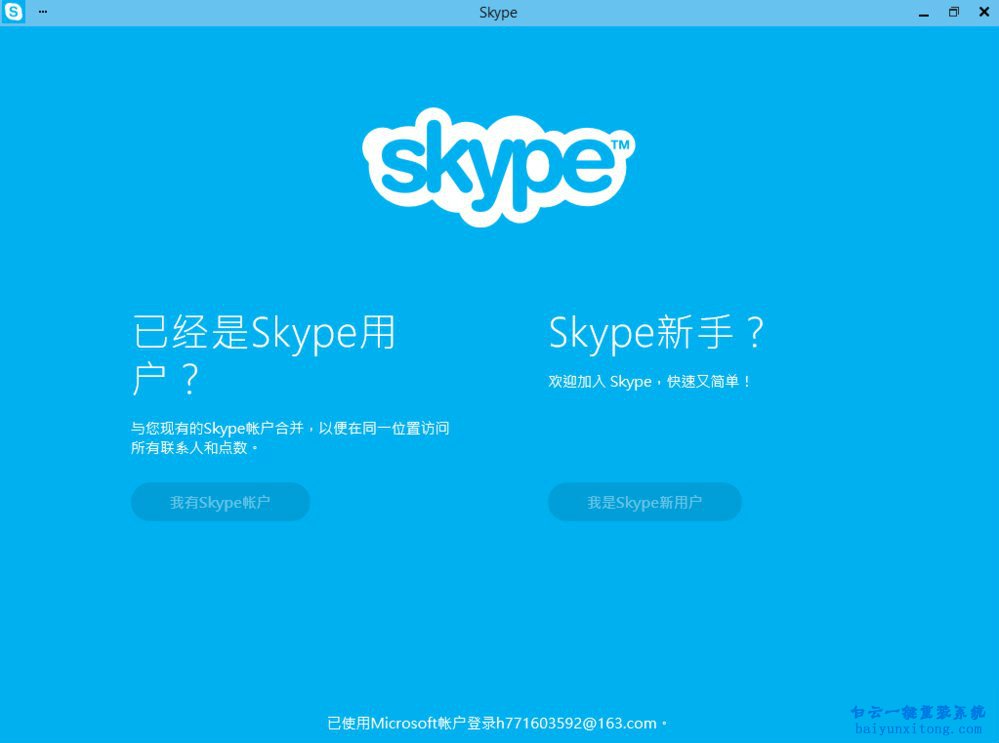This screenshot has height=743, width=999.
Task: Click the account merge description paragraph
Action: click(x=291, y=437)
